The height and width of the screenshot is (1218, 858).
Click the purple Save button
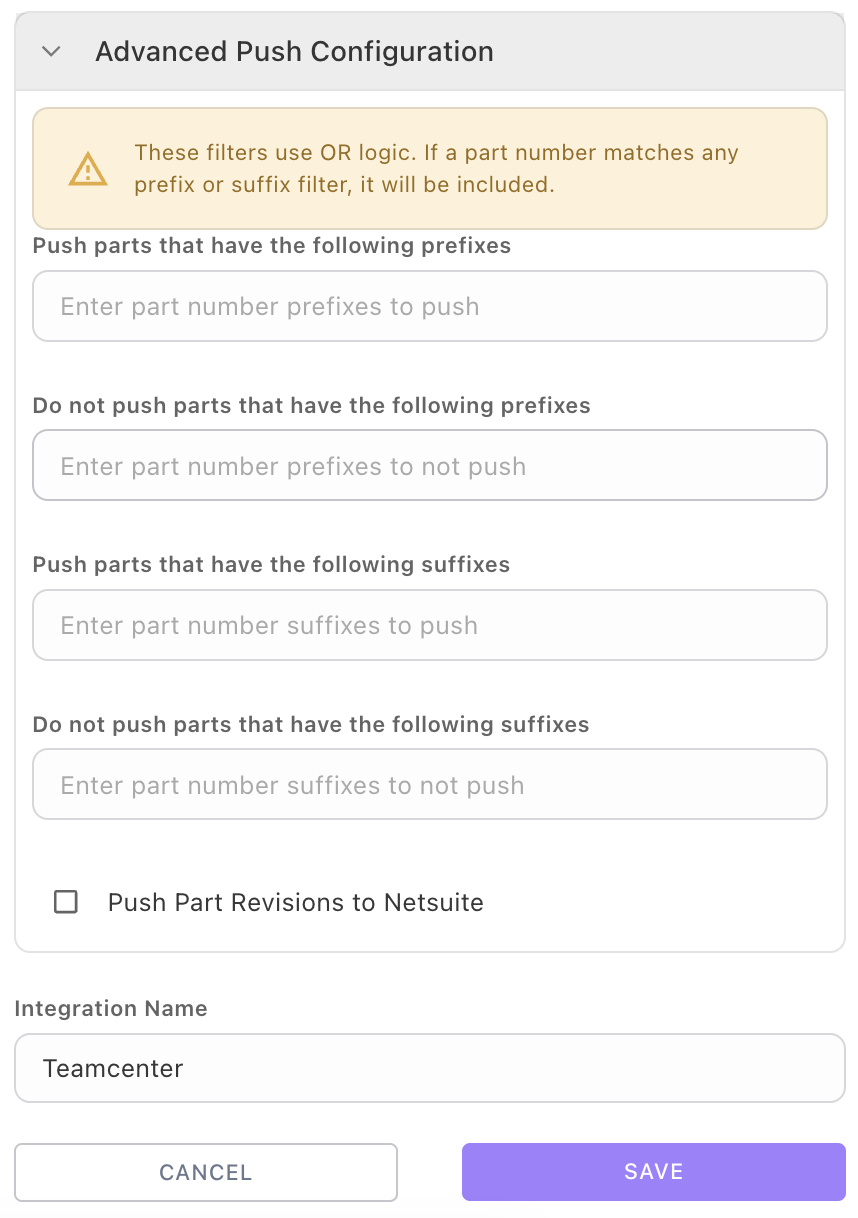pos(653,1172)
